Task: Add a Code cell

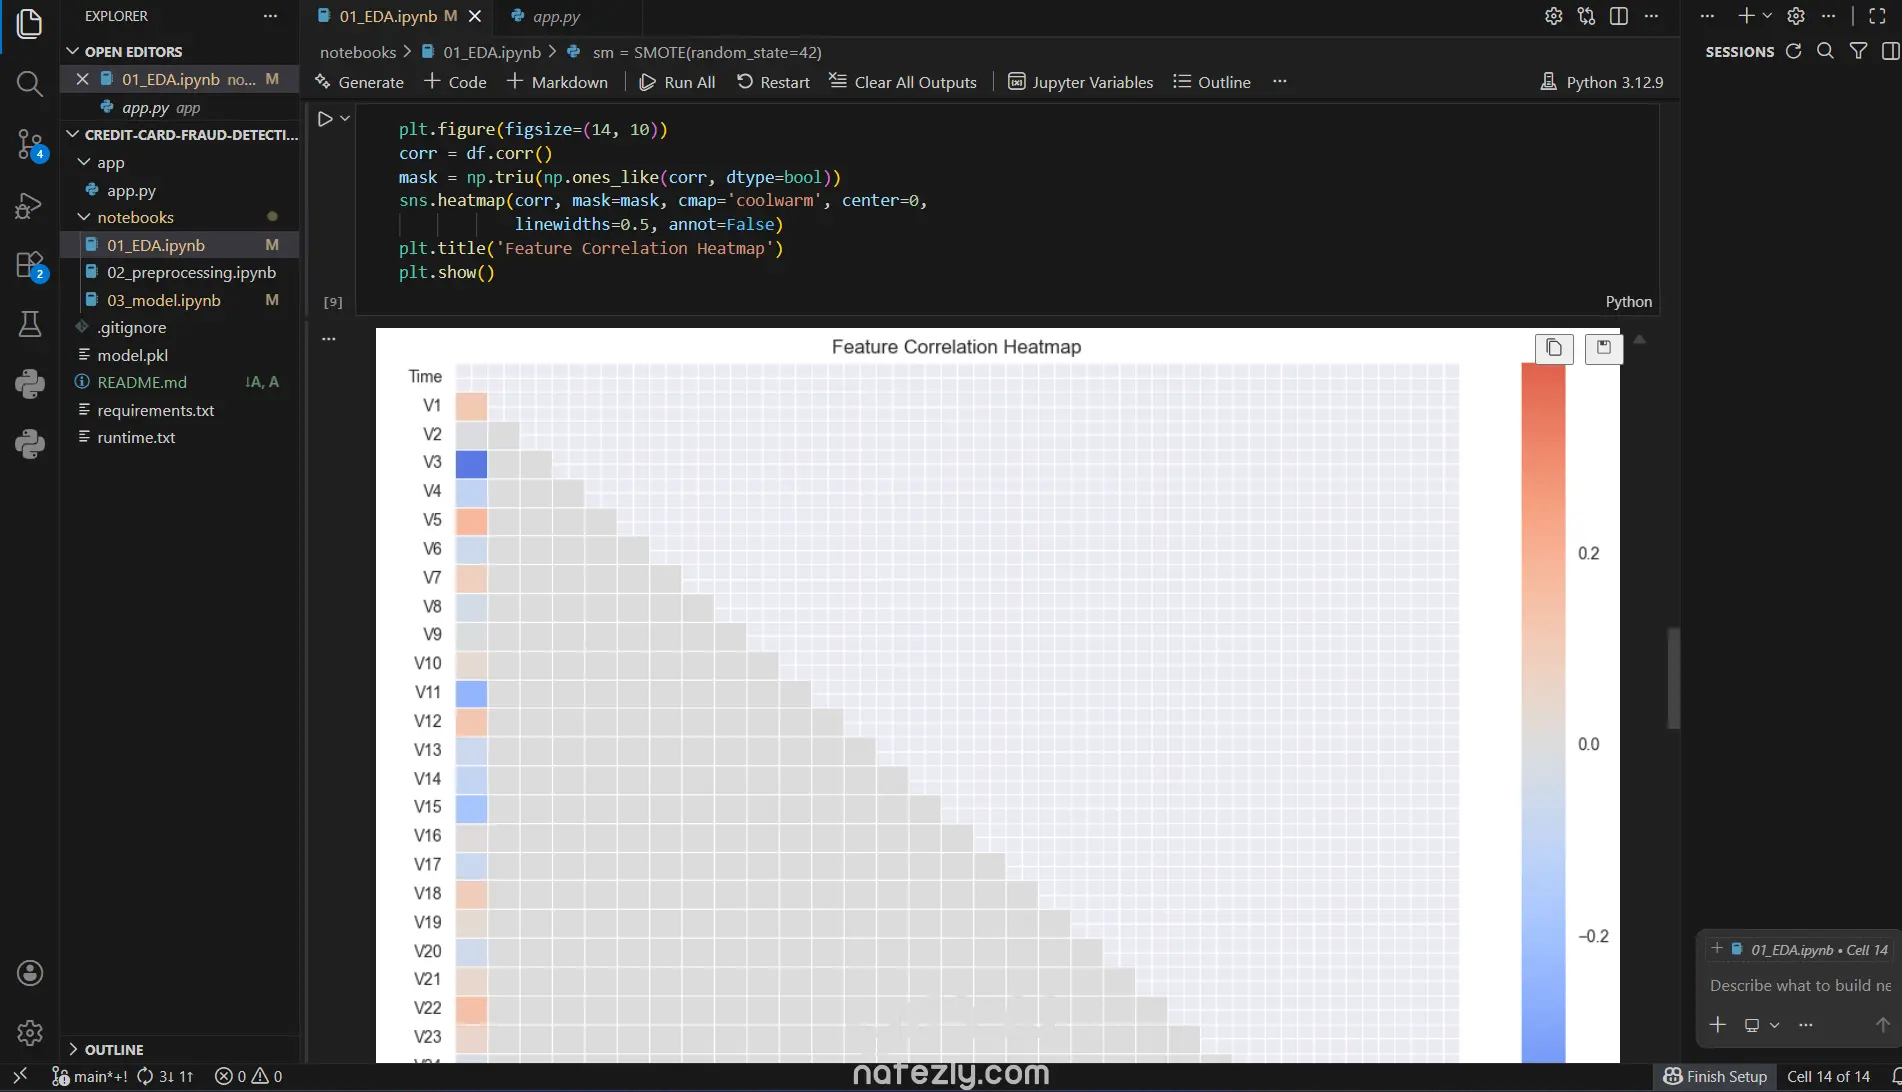Action: point(456,82)
